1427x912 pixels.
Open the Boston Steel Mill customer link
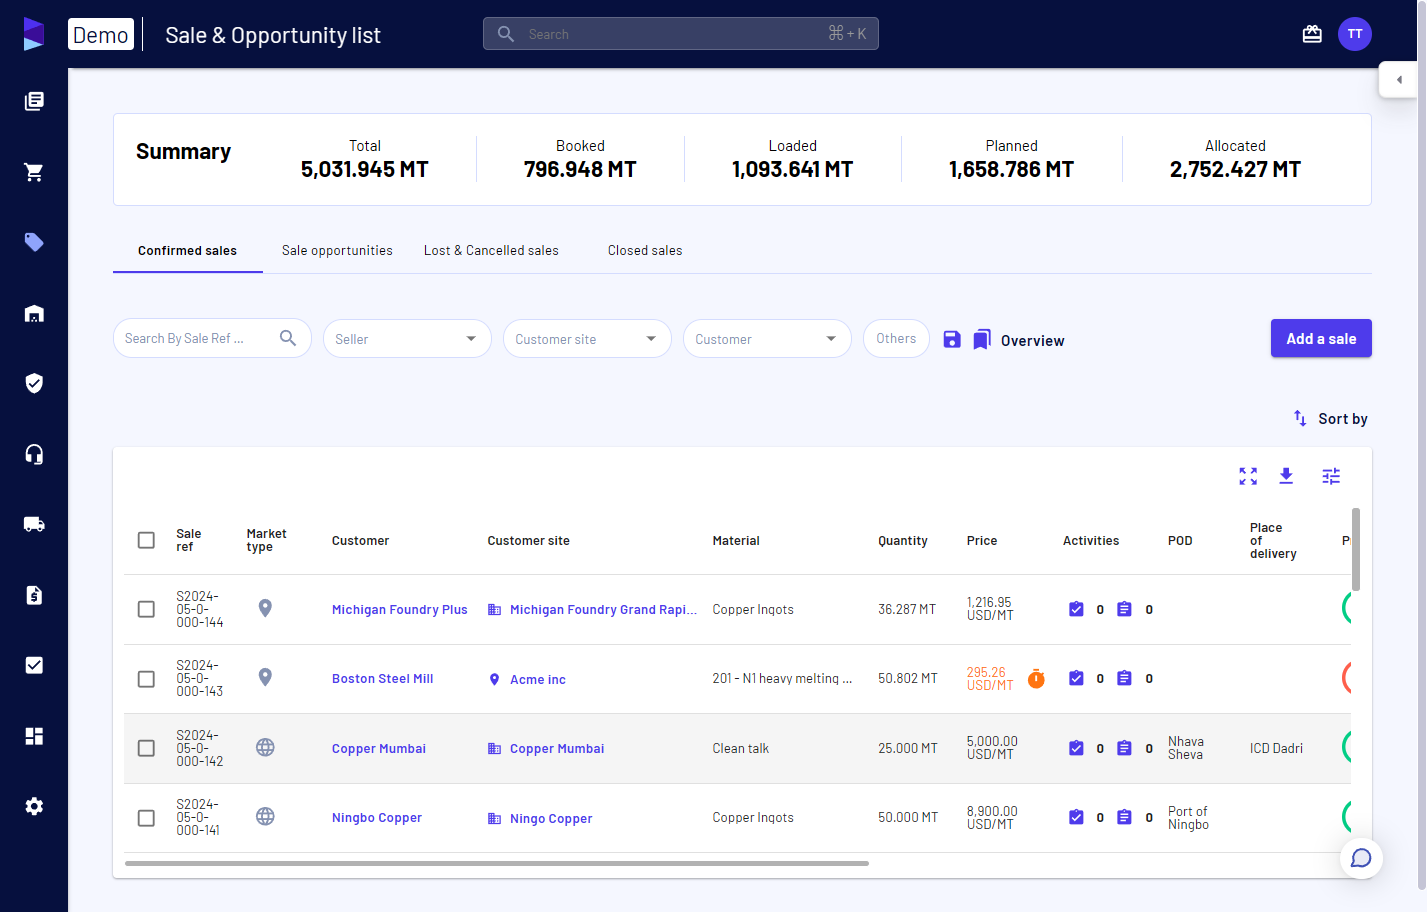click(x=383, y=679)
